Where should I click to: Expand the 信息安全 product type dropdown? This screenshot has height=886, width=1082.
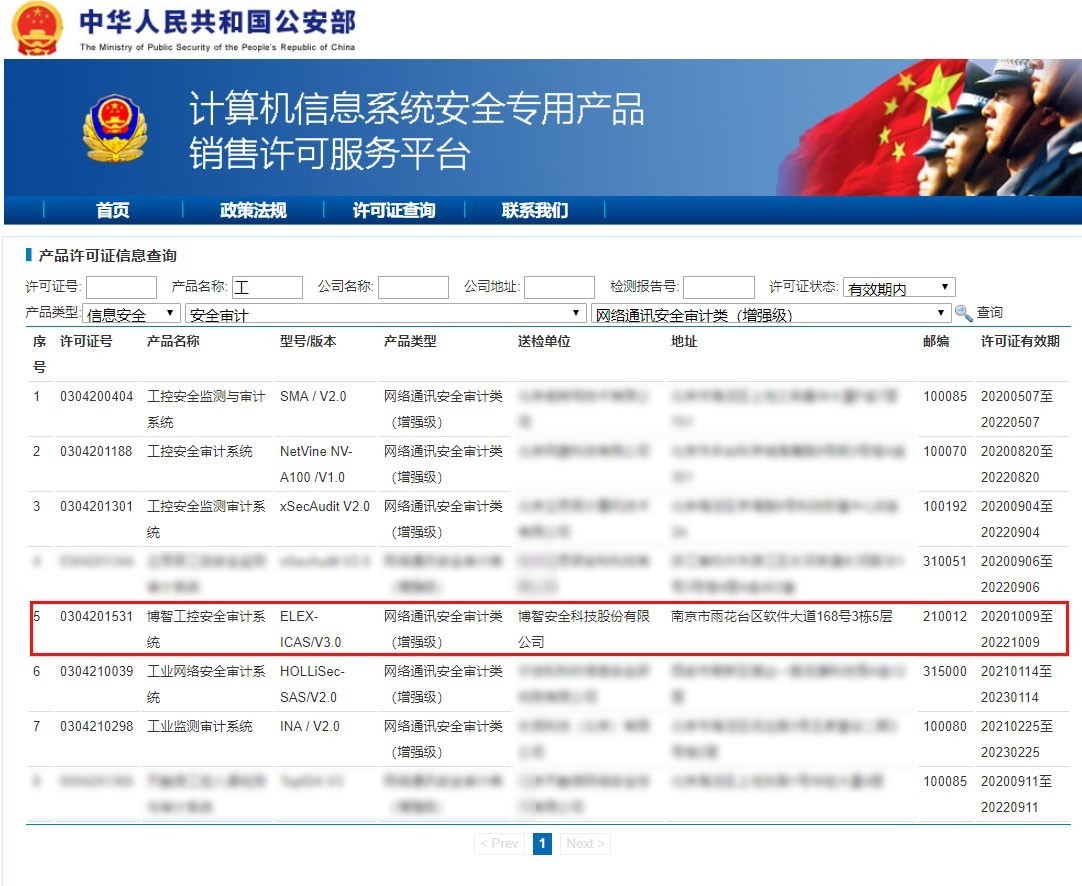[131, 314]
